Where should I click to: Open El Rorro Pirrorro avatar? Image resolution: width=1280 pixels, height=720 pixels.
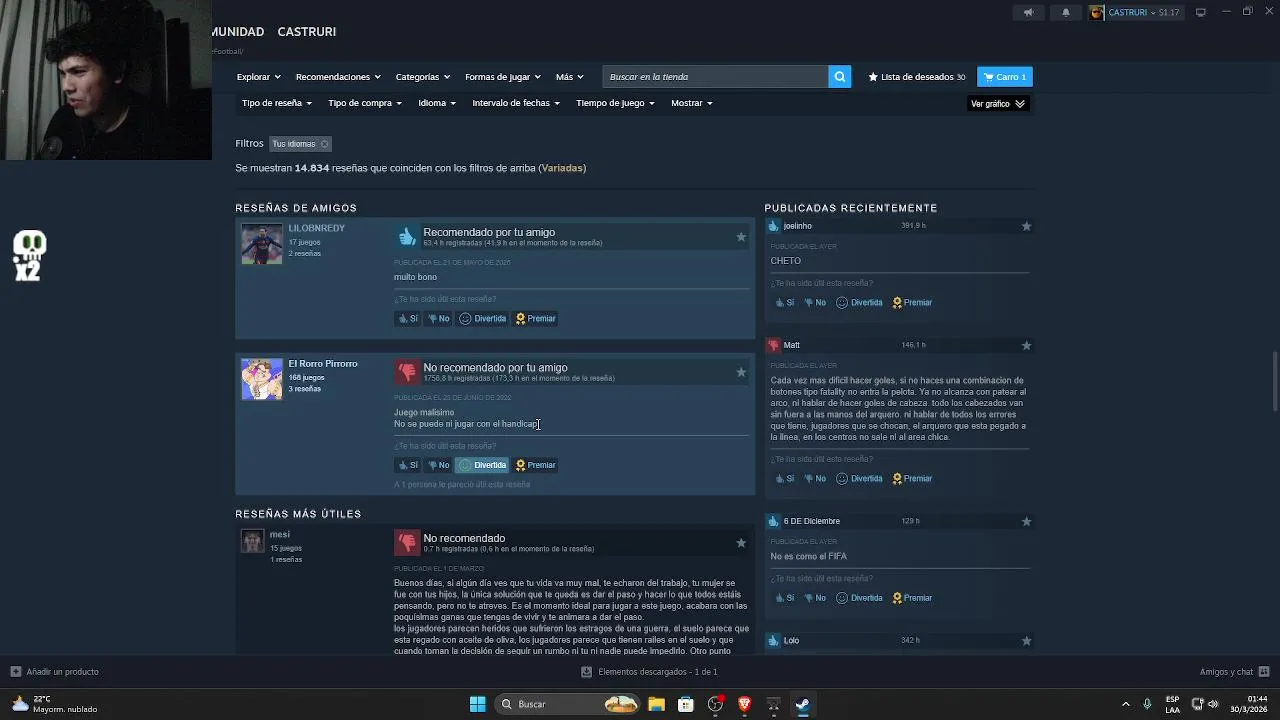pyautogui.click(x=262, y=380)
